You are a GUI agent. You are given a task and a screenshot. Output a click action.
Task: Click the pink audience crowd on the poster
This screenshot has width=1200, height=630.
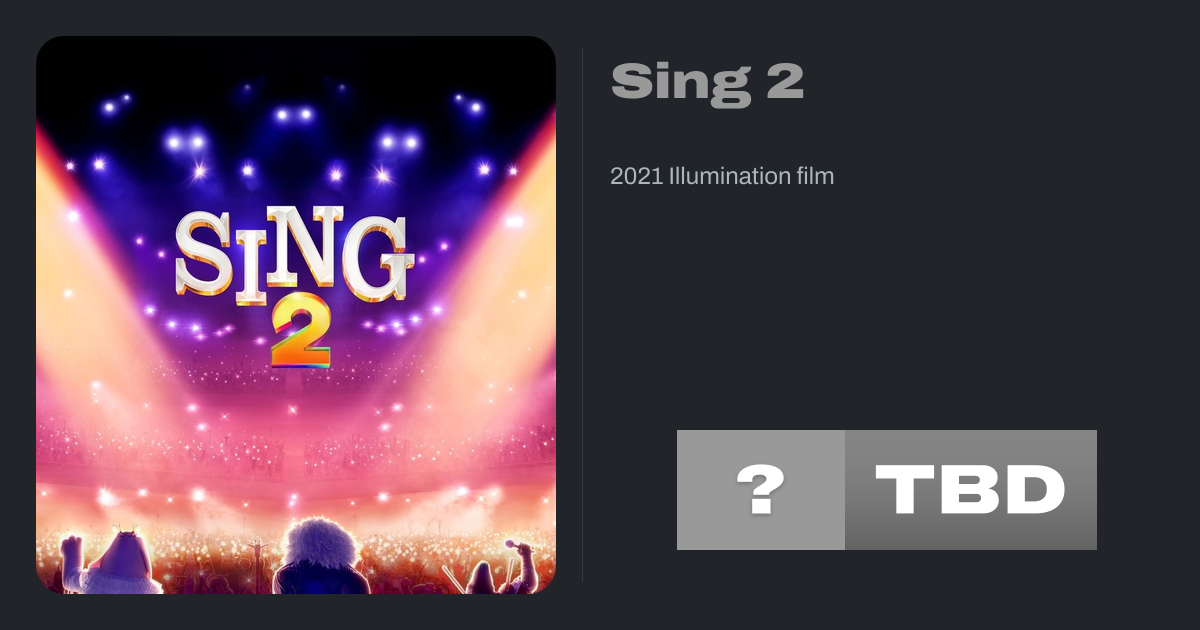[x=295, y=450]
